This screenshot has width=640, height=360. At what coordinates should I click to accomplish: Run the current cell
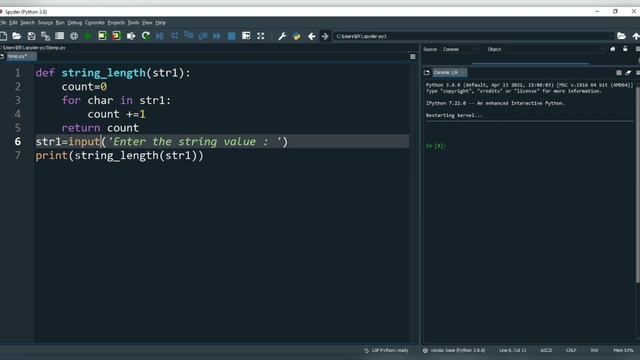coord(102,36)
